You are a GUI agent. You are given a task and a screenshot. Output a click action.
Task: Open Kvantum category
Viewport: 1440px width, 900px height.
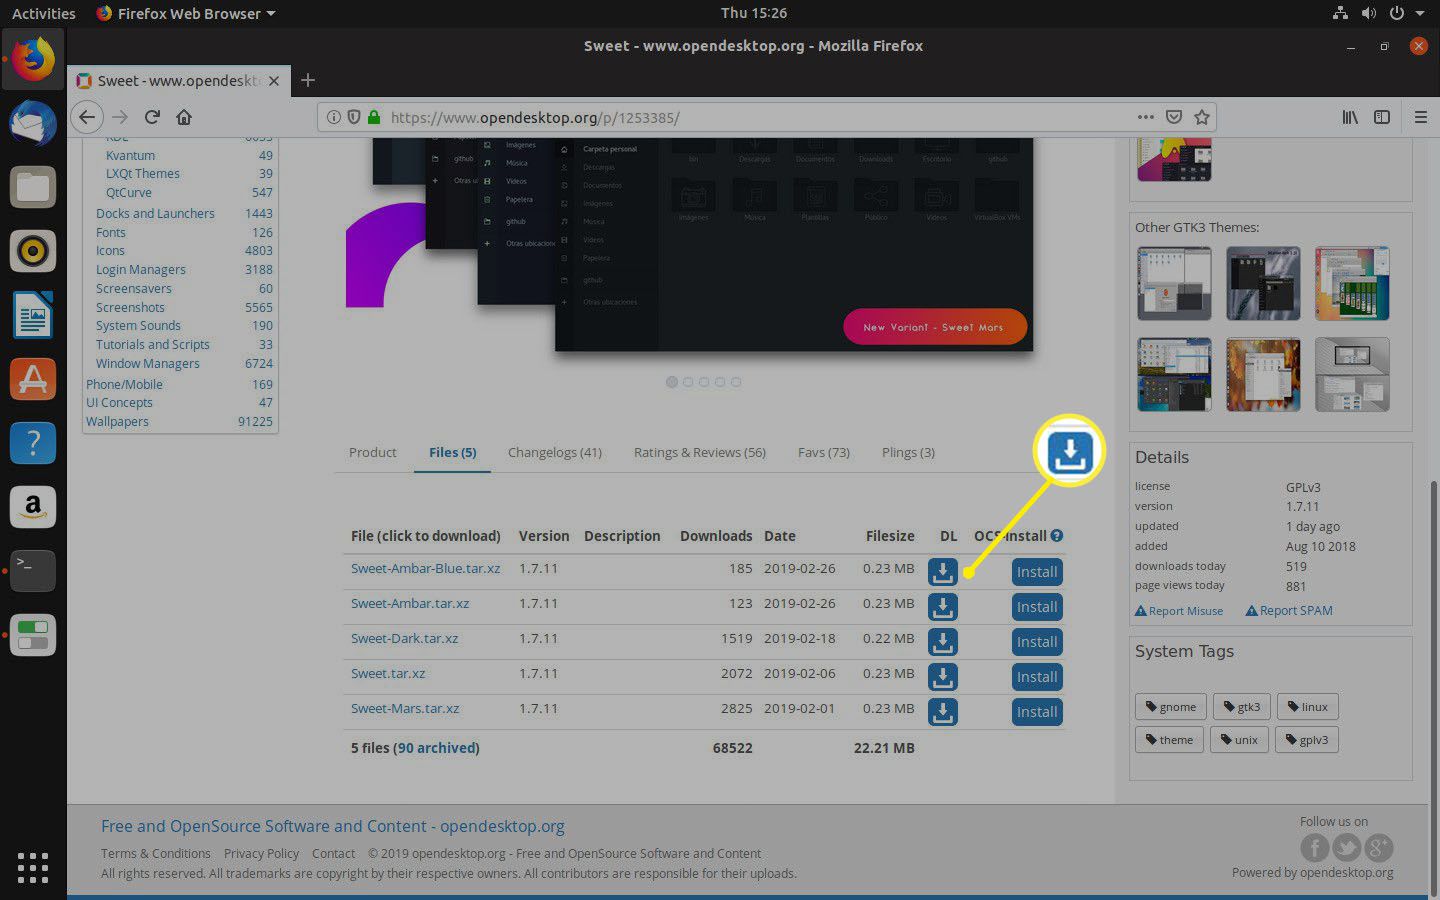(130, 155)
